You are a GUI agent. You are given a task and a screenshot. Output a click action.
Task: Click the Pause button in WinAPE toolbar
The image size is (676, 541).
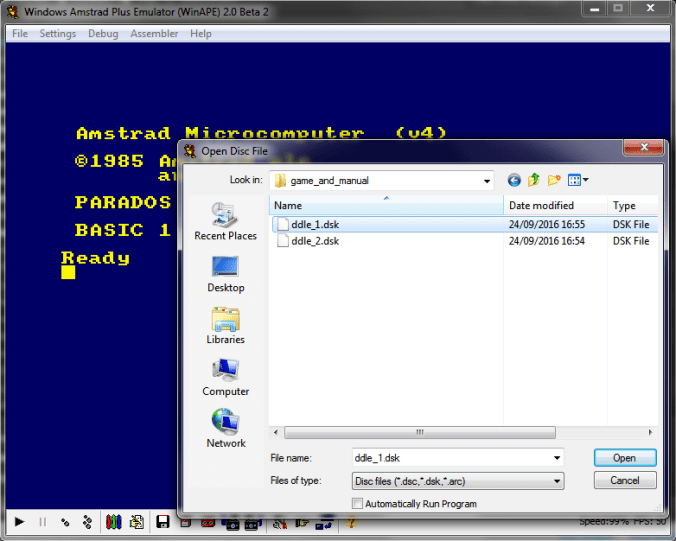click(x=43, y=522)
